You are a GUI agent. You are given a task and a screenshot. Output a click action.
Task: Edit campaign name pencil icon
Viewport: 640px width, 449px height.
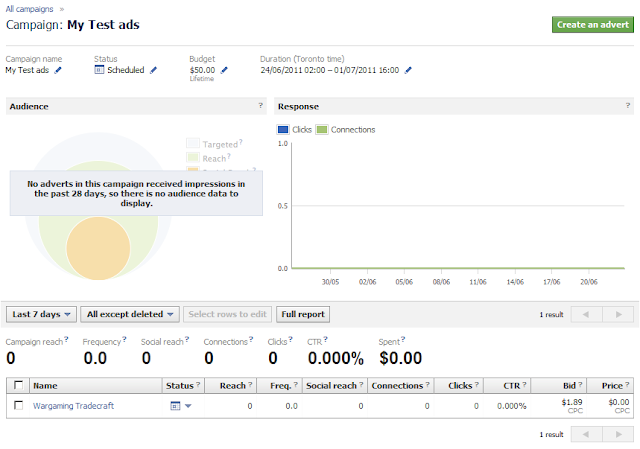click(x=58, y=70)
